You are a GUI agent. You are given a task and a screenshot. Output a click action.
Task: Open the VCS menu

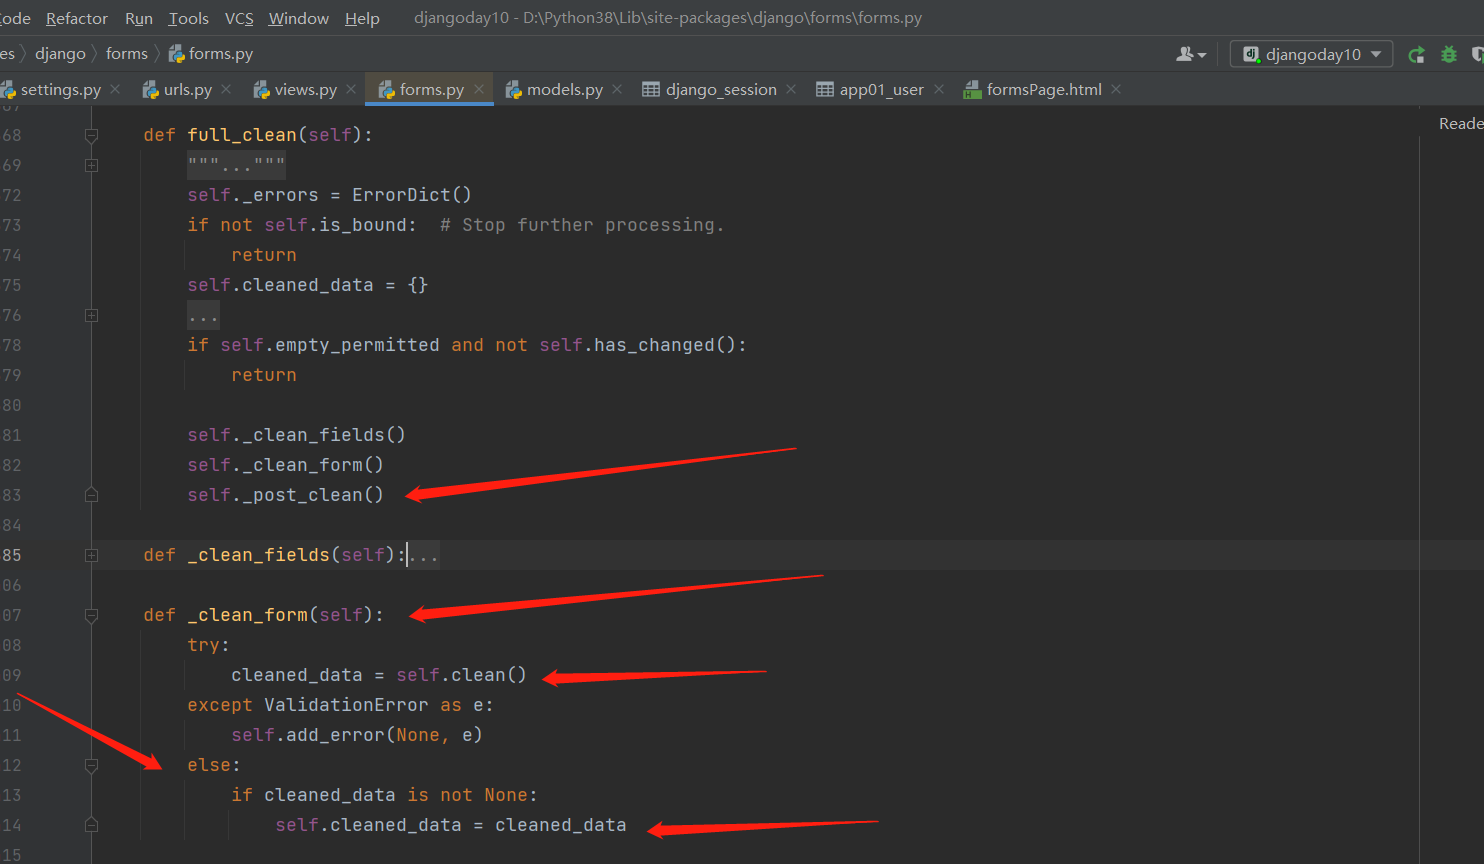point(239,18)
